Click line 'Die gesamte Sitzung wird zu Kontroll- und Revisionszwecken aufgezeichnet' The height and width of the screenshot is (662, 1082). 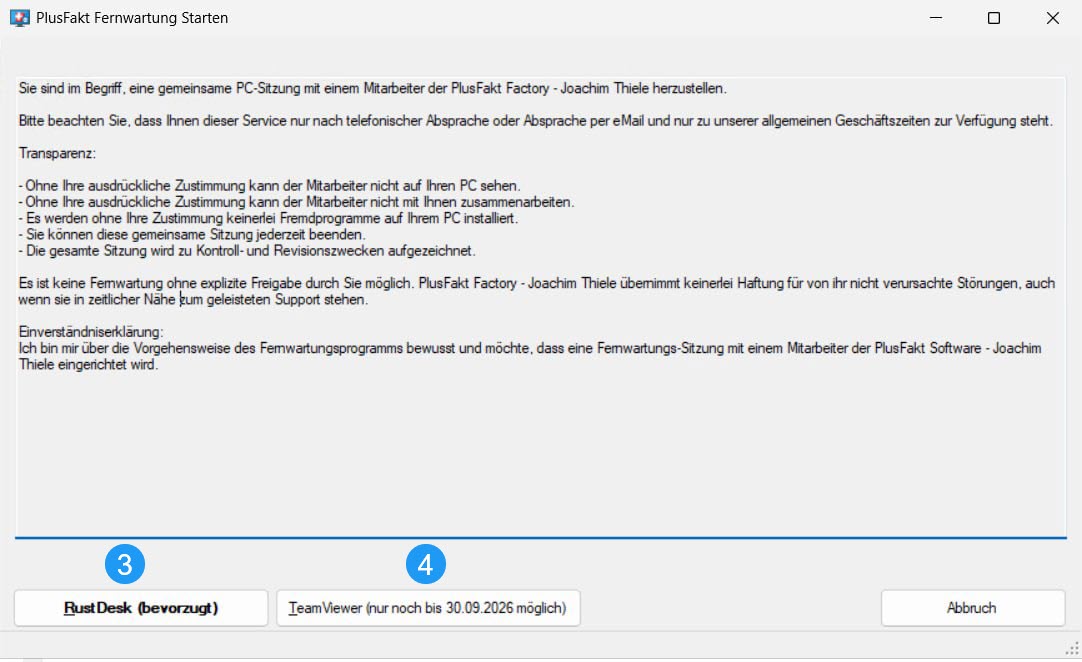pyautogui.click(x=247, y=251)
